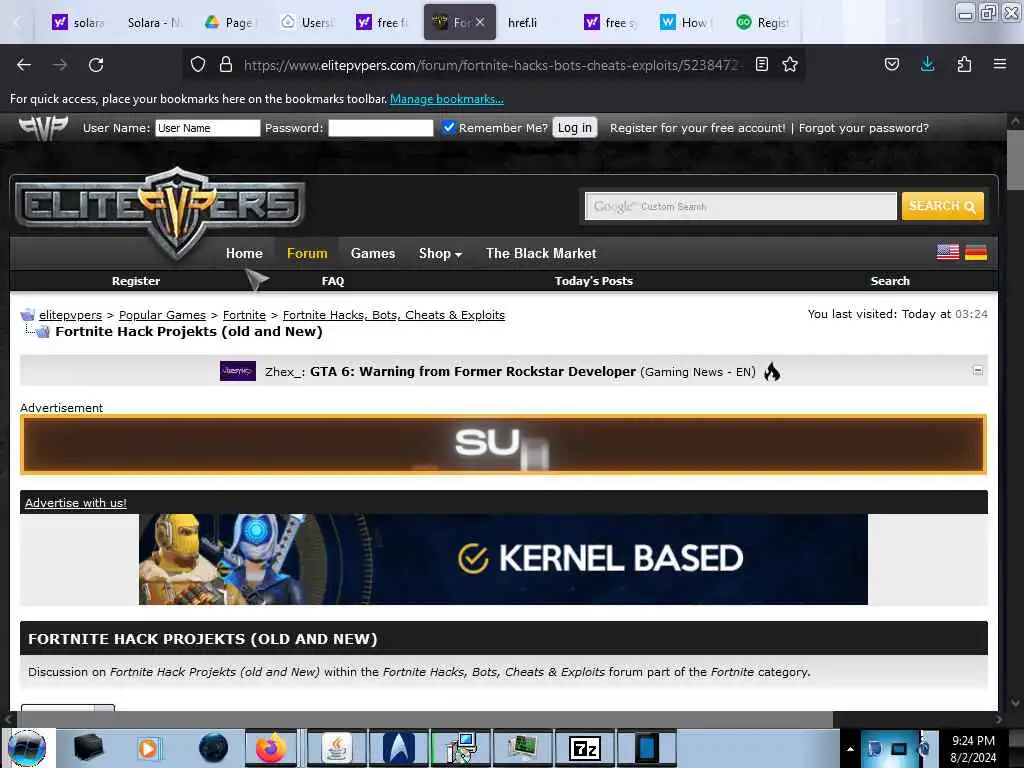Close the active forum tab

[x=480, y=22]
